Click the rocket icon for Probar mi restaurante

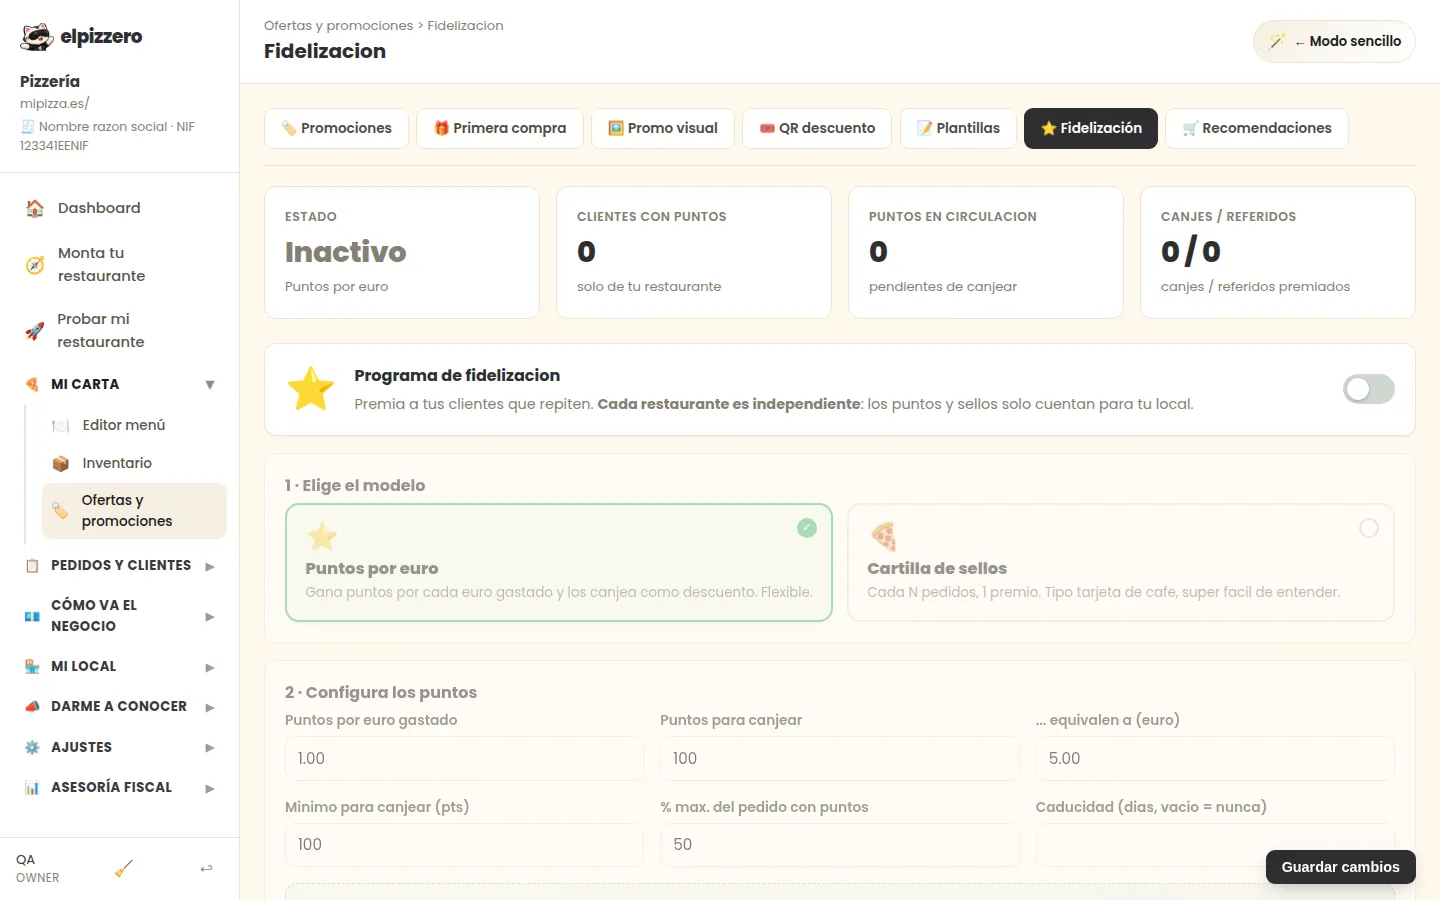[35, 331]
